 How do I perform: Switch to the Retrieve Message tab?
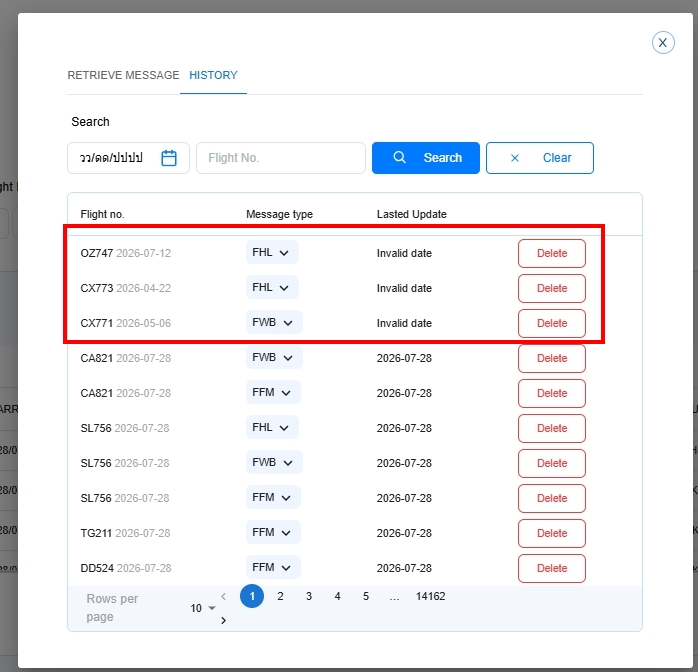coord(123,75)
